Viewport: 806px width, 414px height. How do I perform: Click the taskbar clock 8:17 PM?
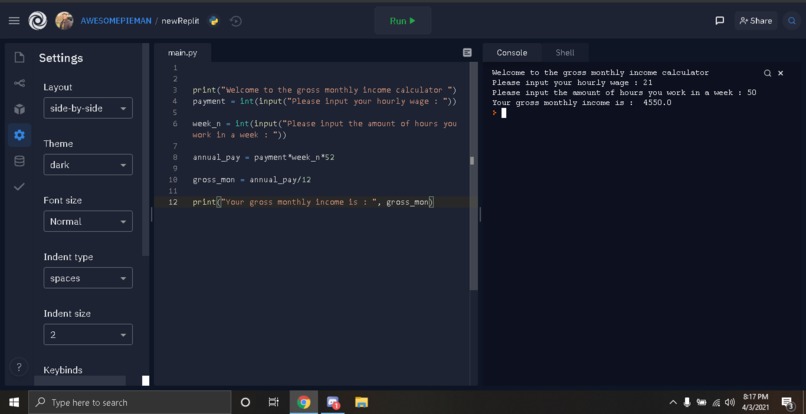tap(755, 402)
